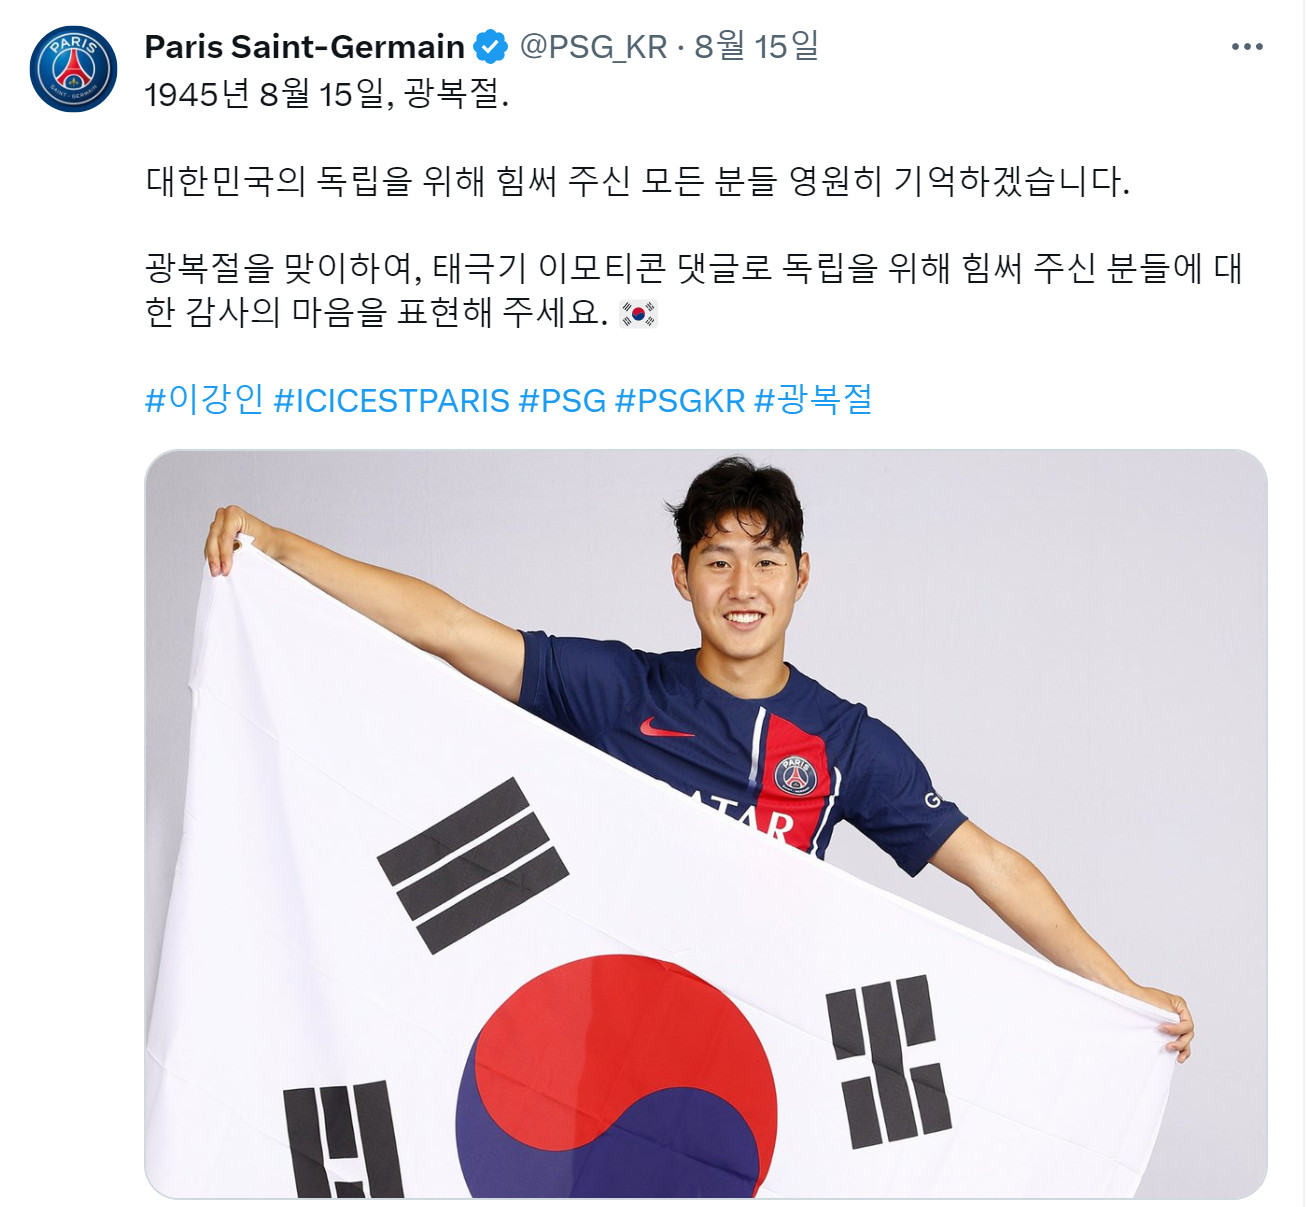Open the three-dot more options menu
This screenshot has width=1306, height=1207.
pos(1247,47)
